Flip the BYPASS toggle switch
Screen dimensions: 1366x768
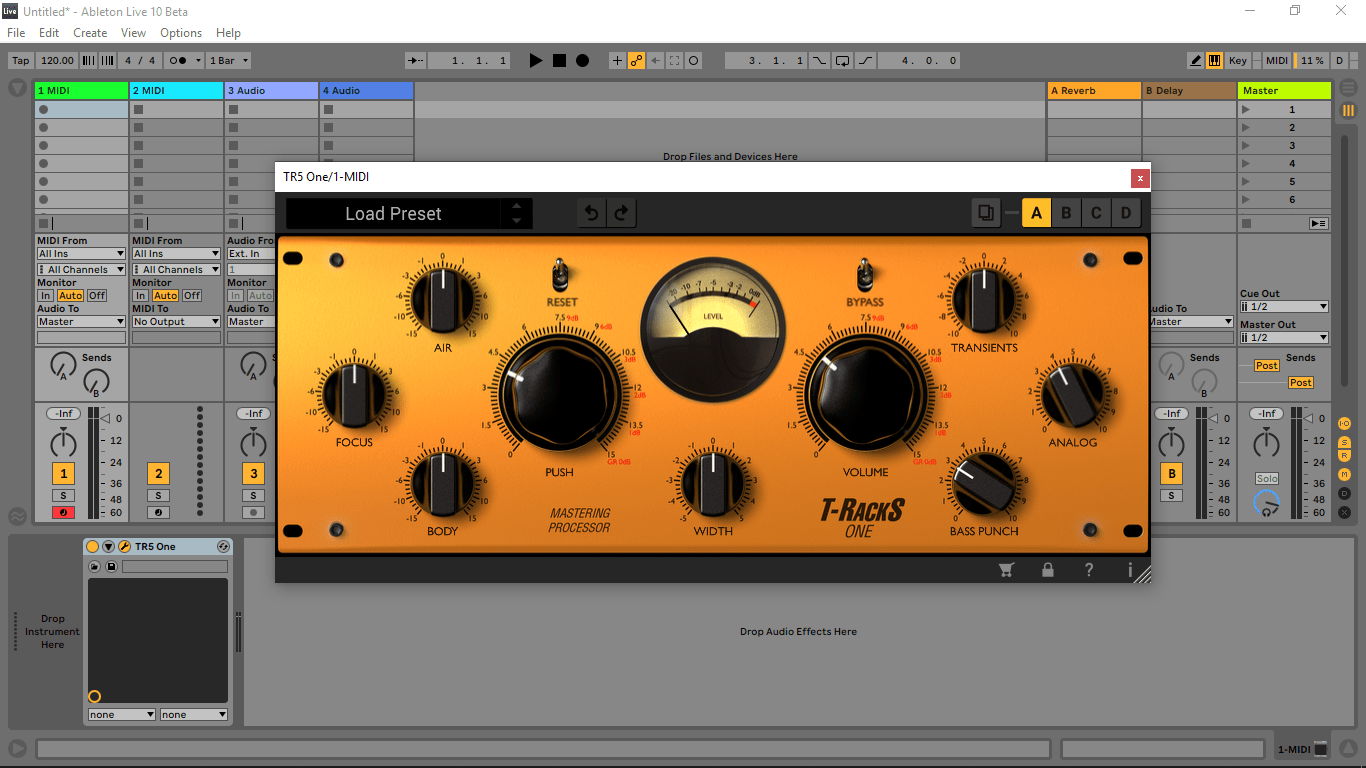coord(865,273)
